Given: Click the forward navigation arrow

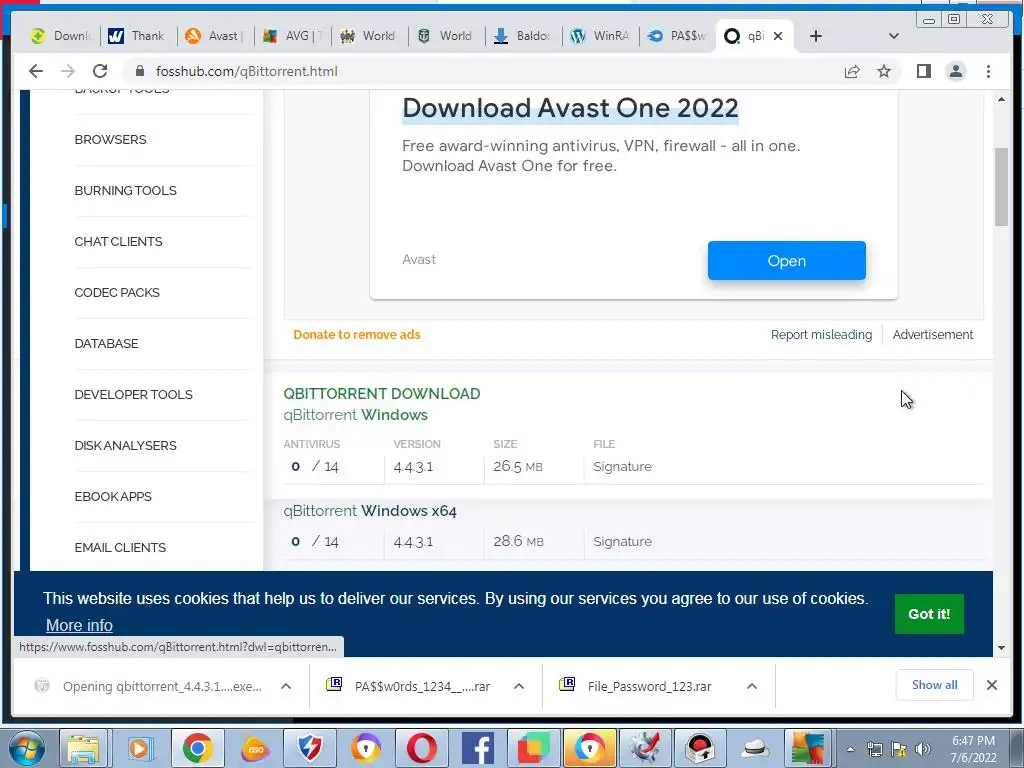Looking at the screenshot, I should tap(67, 71).
